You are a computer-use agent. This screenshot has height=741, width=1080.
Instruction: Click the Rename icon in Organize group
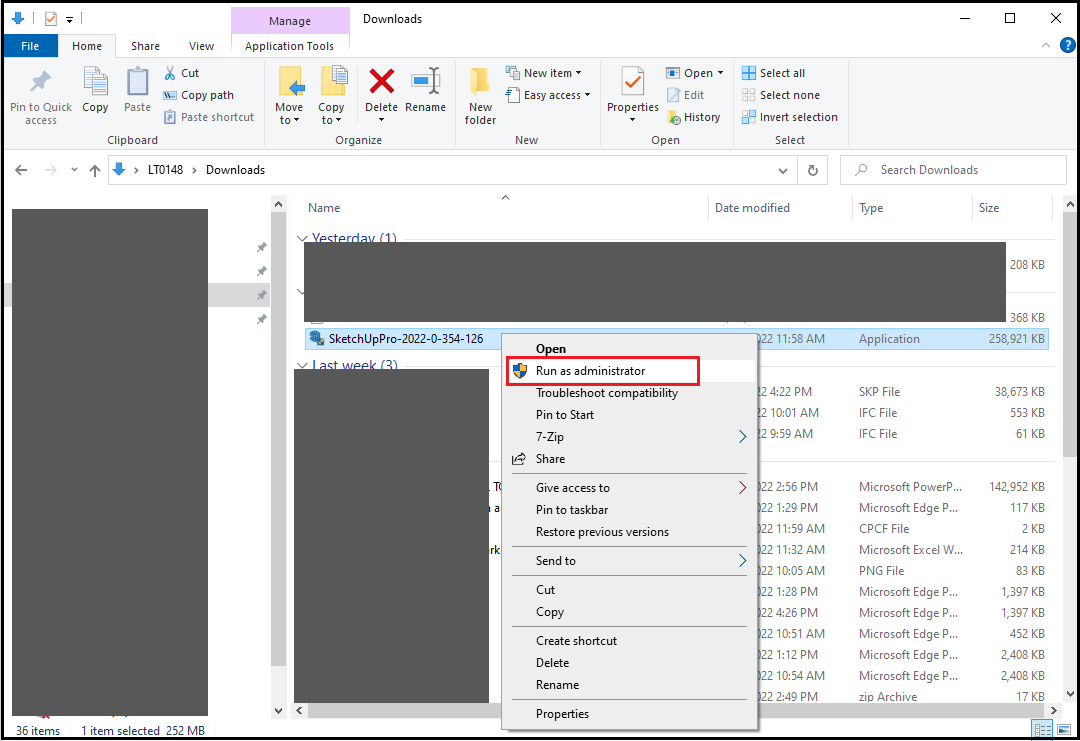point(426,82)
